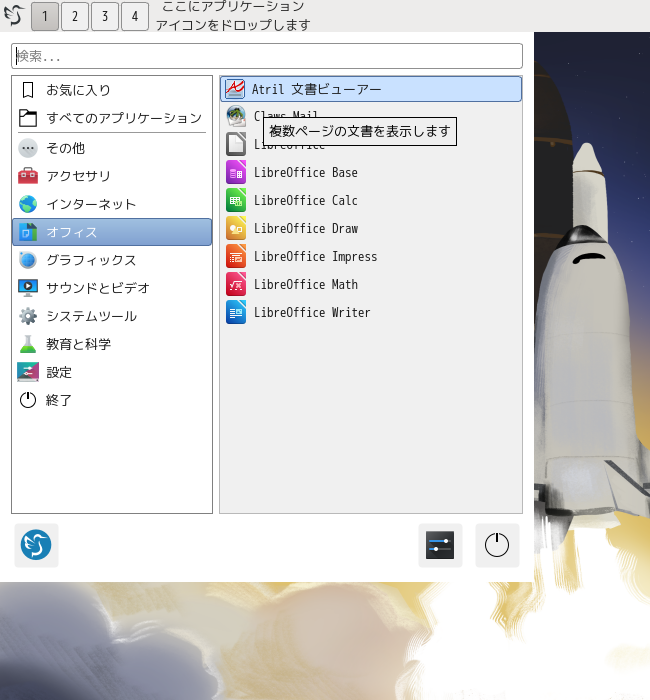Screen dimensions: 650x700
Task: Switch to workspace 1
Action: (45, 16)
